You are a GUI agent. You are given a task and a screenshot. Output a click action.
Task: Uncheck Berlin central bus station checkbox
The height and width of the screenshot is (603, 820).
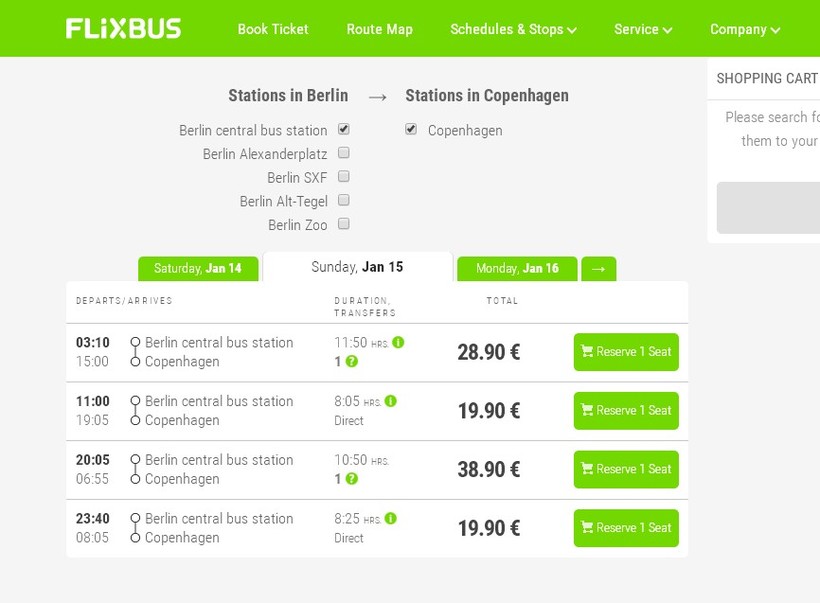tap(344, 129)
